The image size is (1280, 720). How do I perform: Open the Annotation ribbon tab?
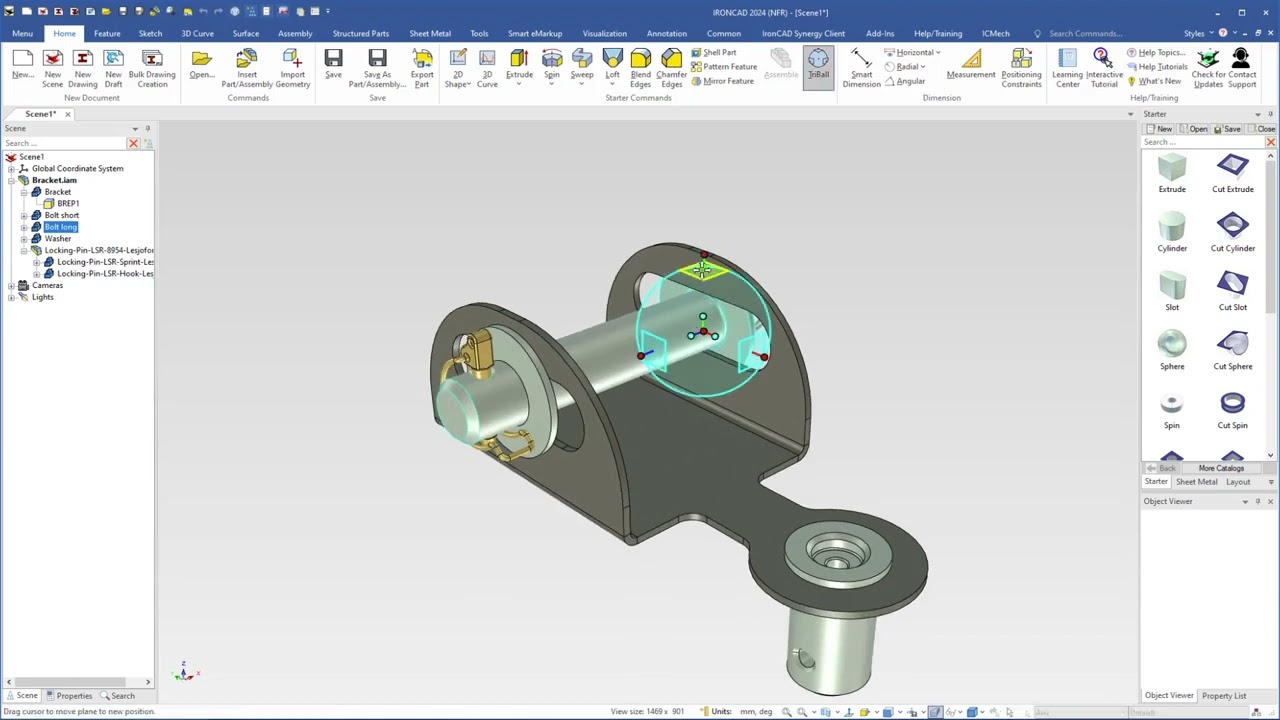click(666, 33)
